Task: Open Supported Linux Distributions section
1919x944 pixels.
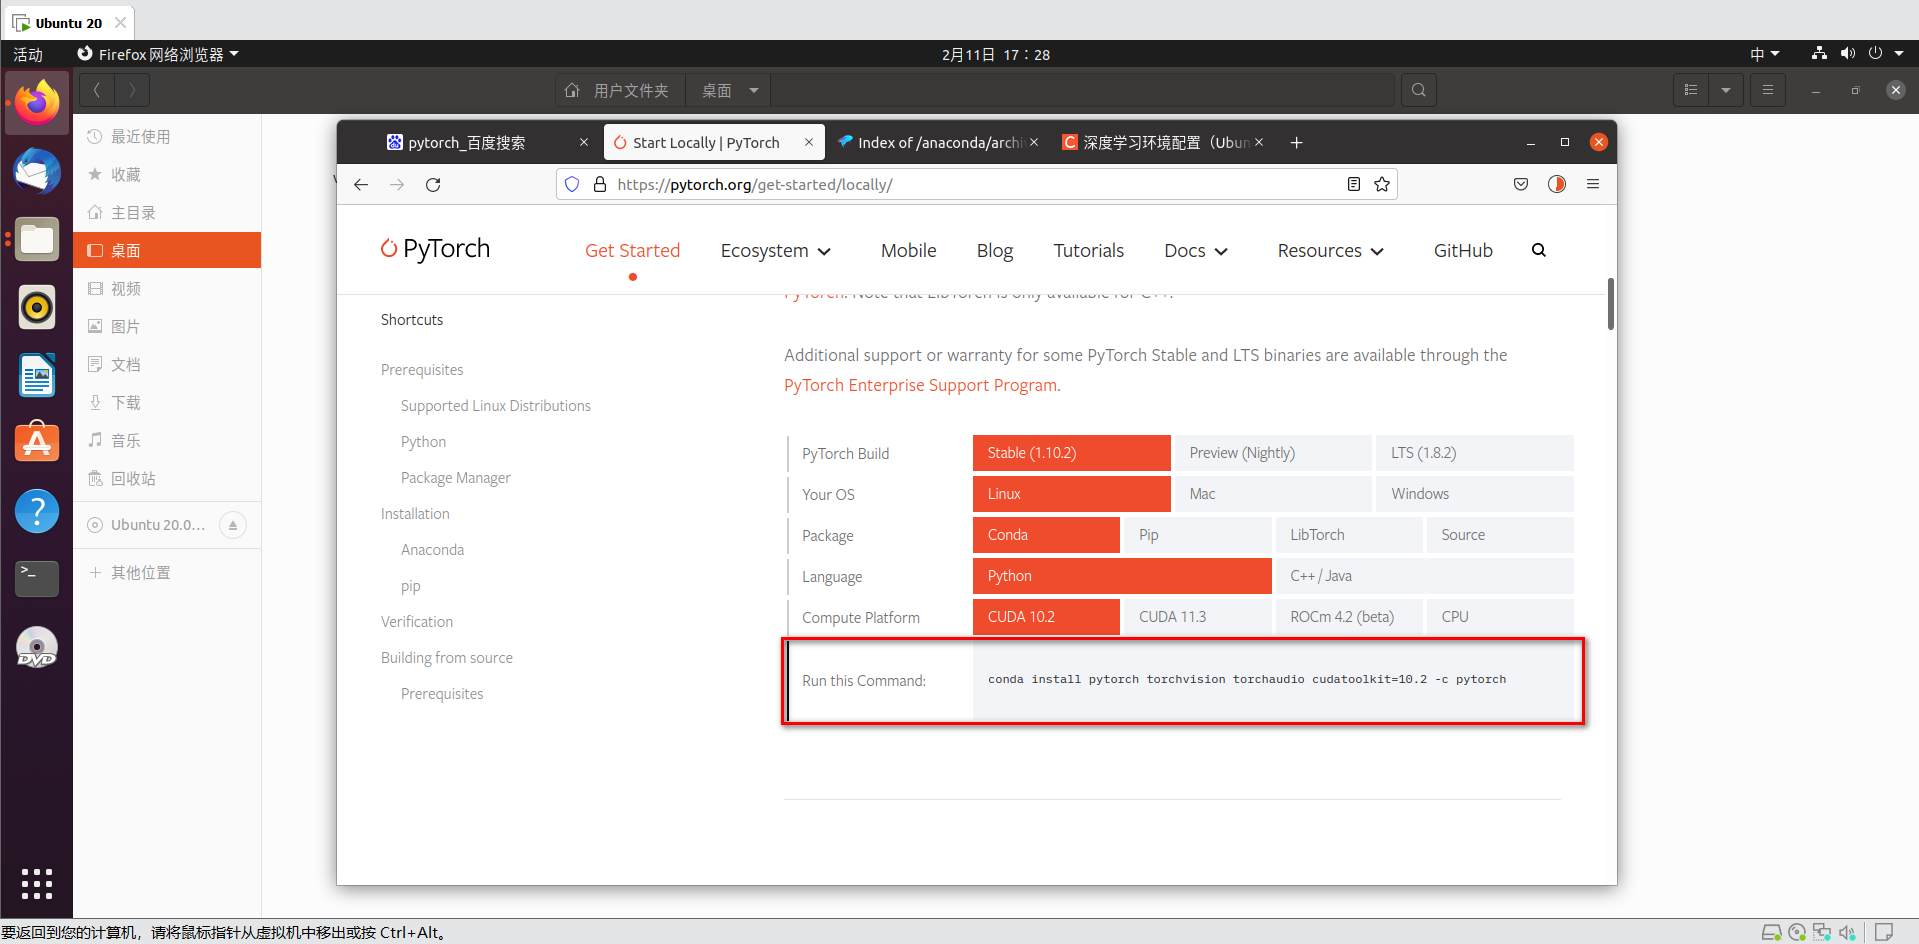Action: [x=495, y=405]
